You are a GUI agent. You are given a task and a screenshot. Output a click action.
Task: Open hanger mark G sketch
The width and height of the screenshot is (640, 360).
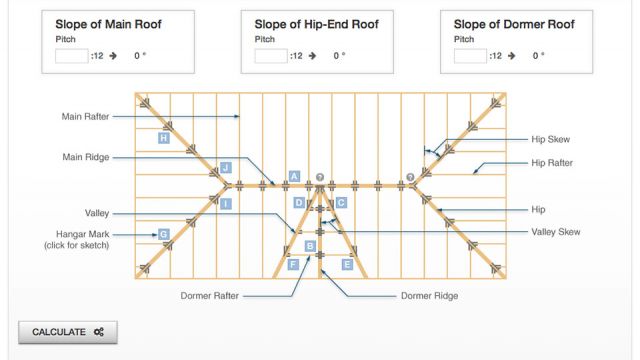pos(163,234)
